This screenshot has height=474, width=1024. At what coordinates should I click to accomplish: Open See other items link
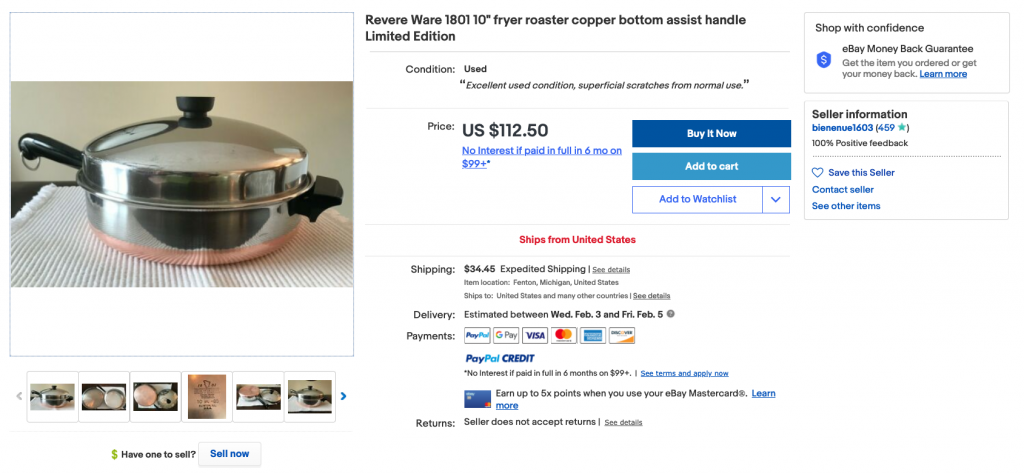846,206
